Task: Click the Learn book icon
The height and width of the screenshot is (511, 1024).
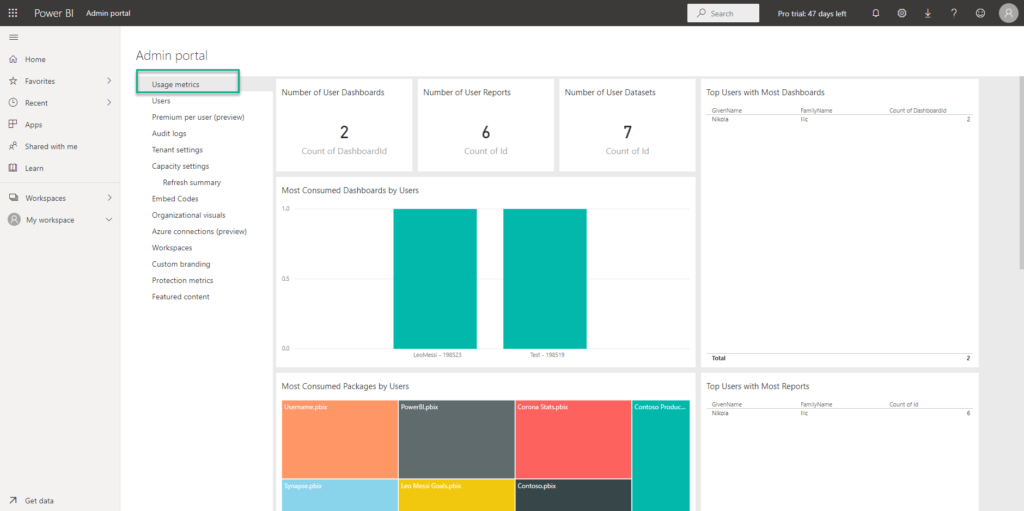Action: pos(13,168)
